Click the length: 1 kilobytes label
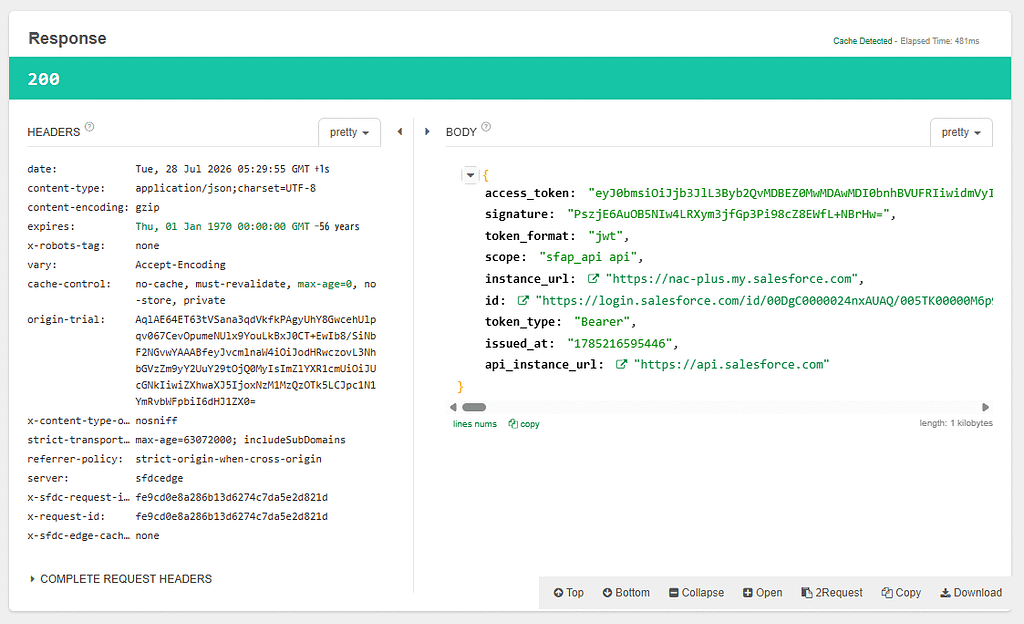Screen dimensions: 1024x624 (x=956, y=423)
